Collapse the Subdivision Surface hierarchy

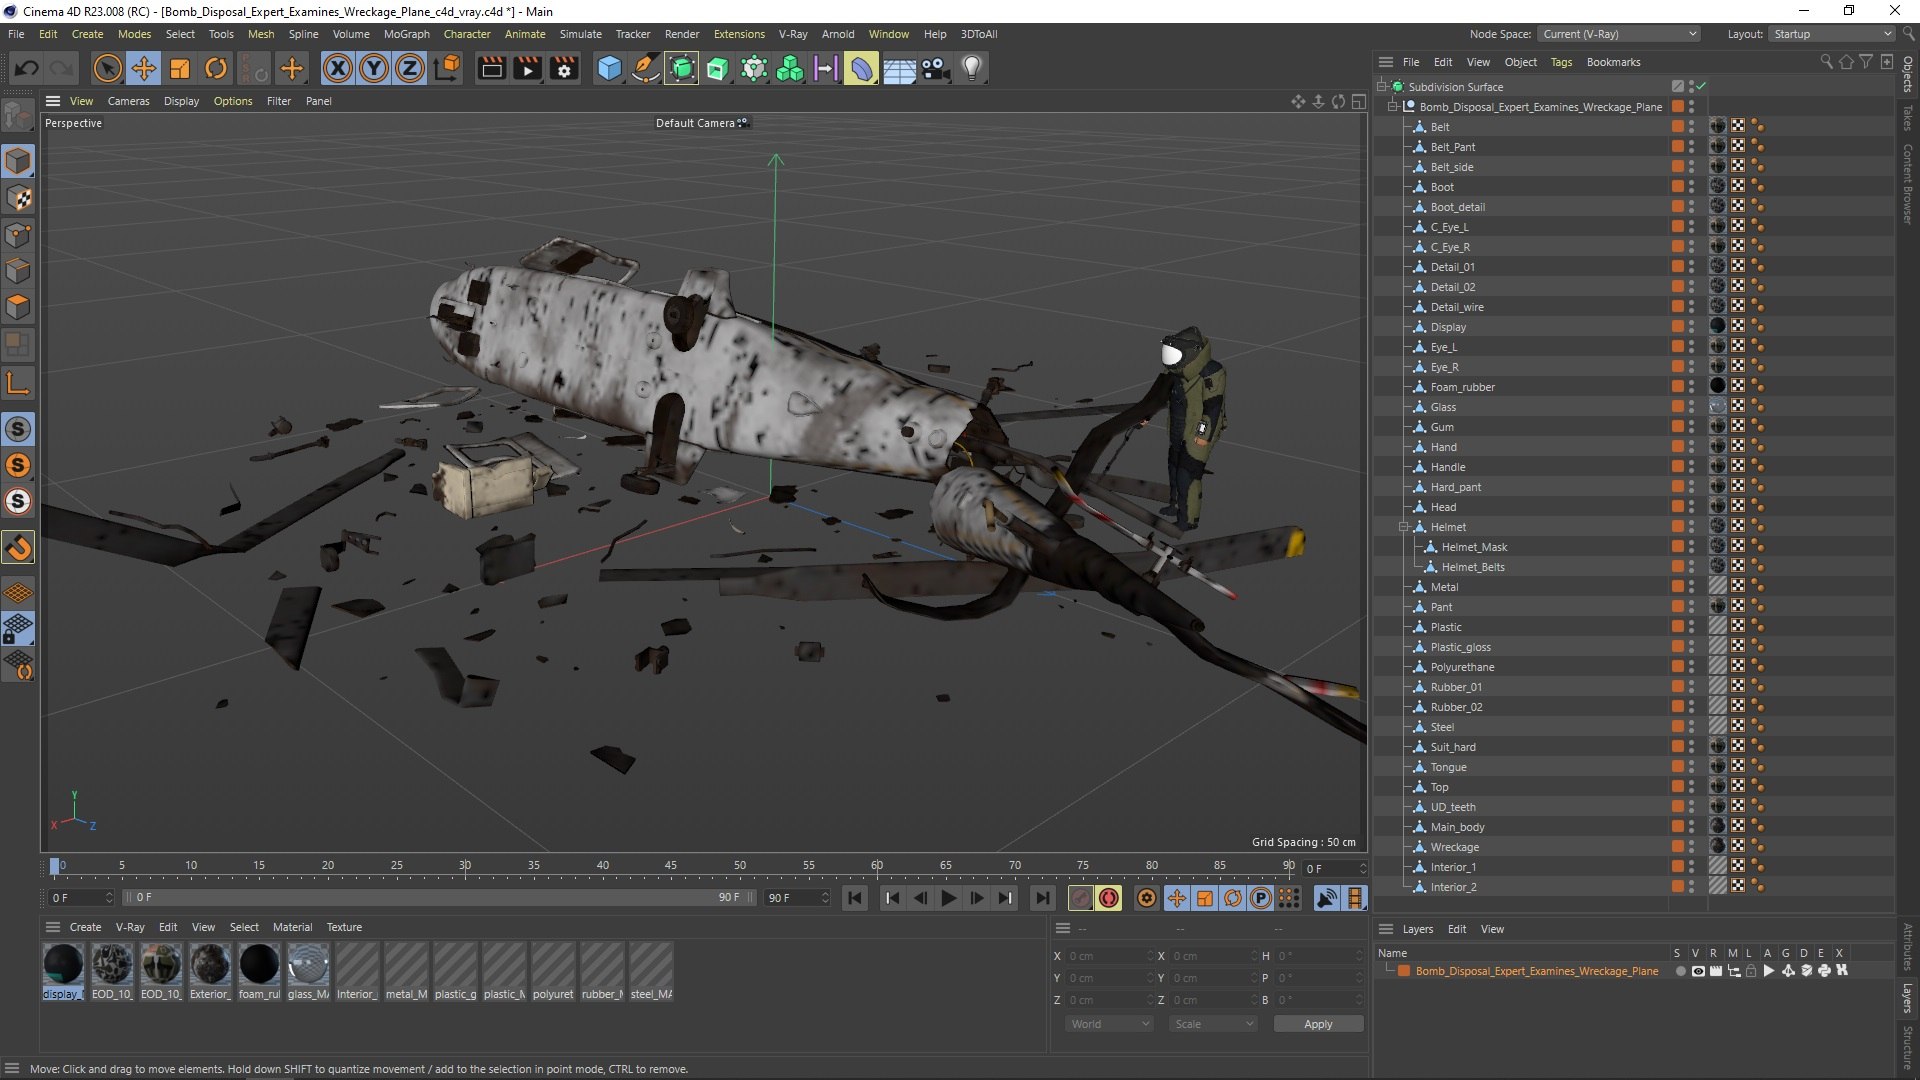1381,87
